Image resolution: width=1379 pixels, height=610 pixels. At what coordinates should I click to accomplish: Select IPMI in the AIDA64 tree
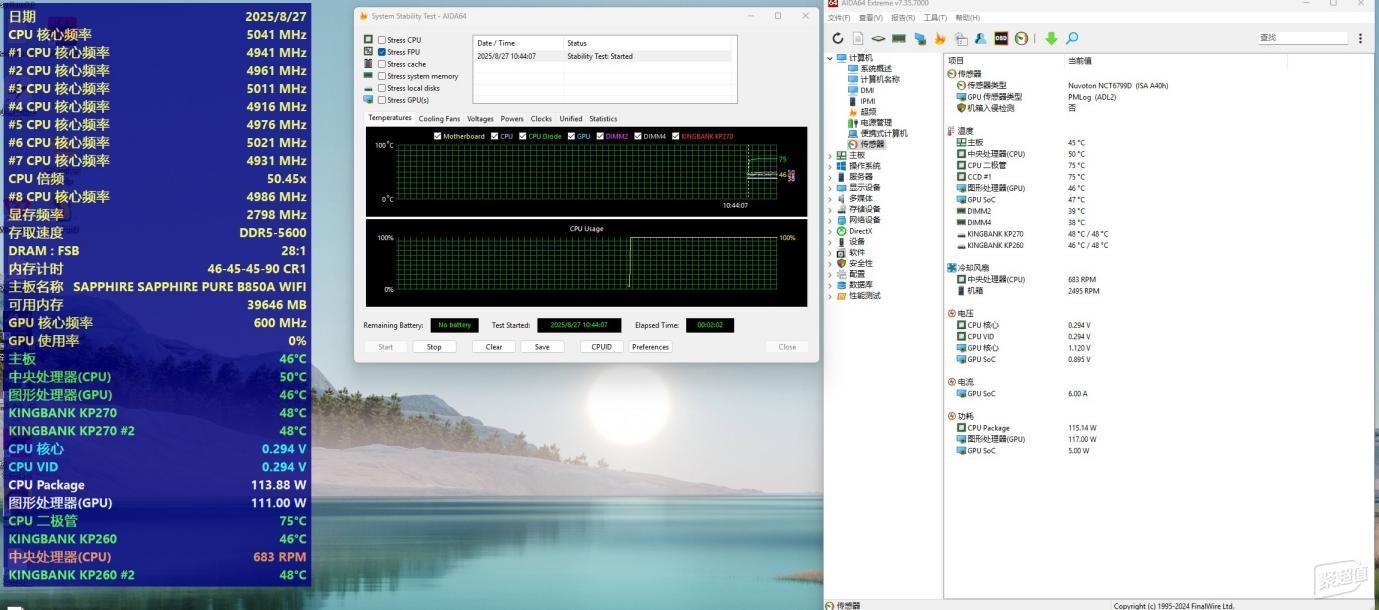coord(861,101)
